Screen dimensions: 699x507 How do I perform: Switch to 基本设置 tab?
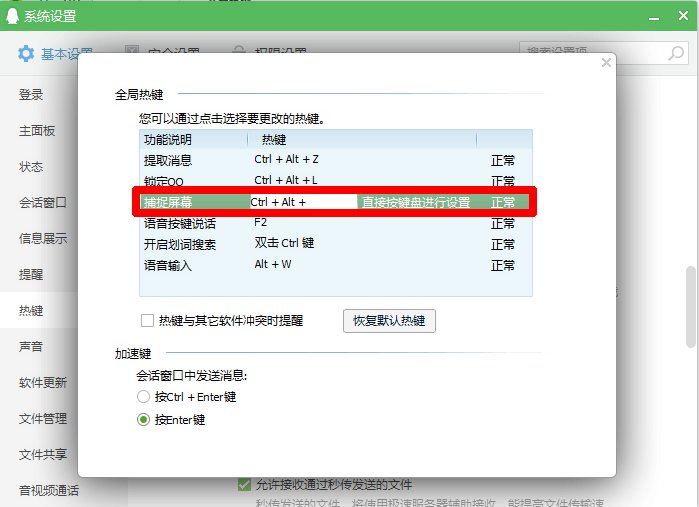(x=55, y=54)
